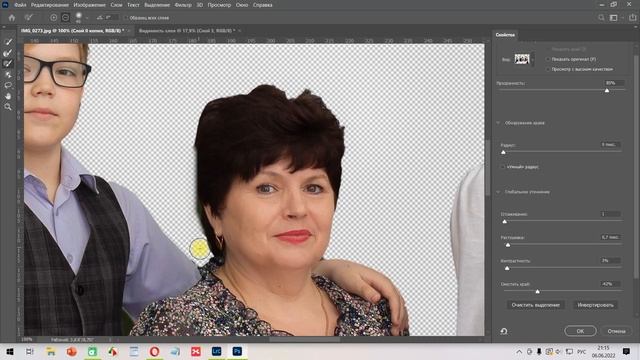Click the Photoshop taskbar icon
Screen dimensions: 640x360
coord(237,351)
